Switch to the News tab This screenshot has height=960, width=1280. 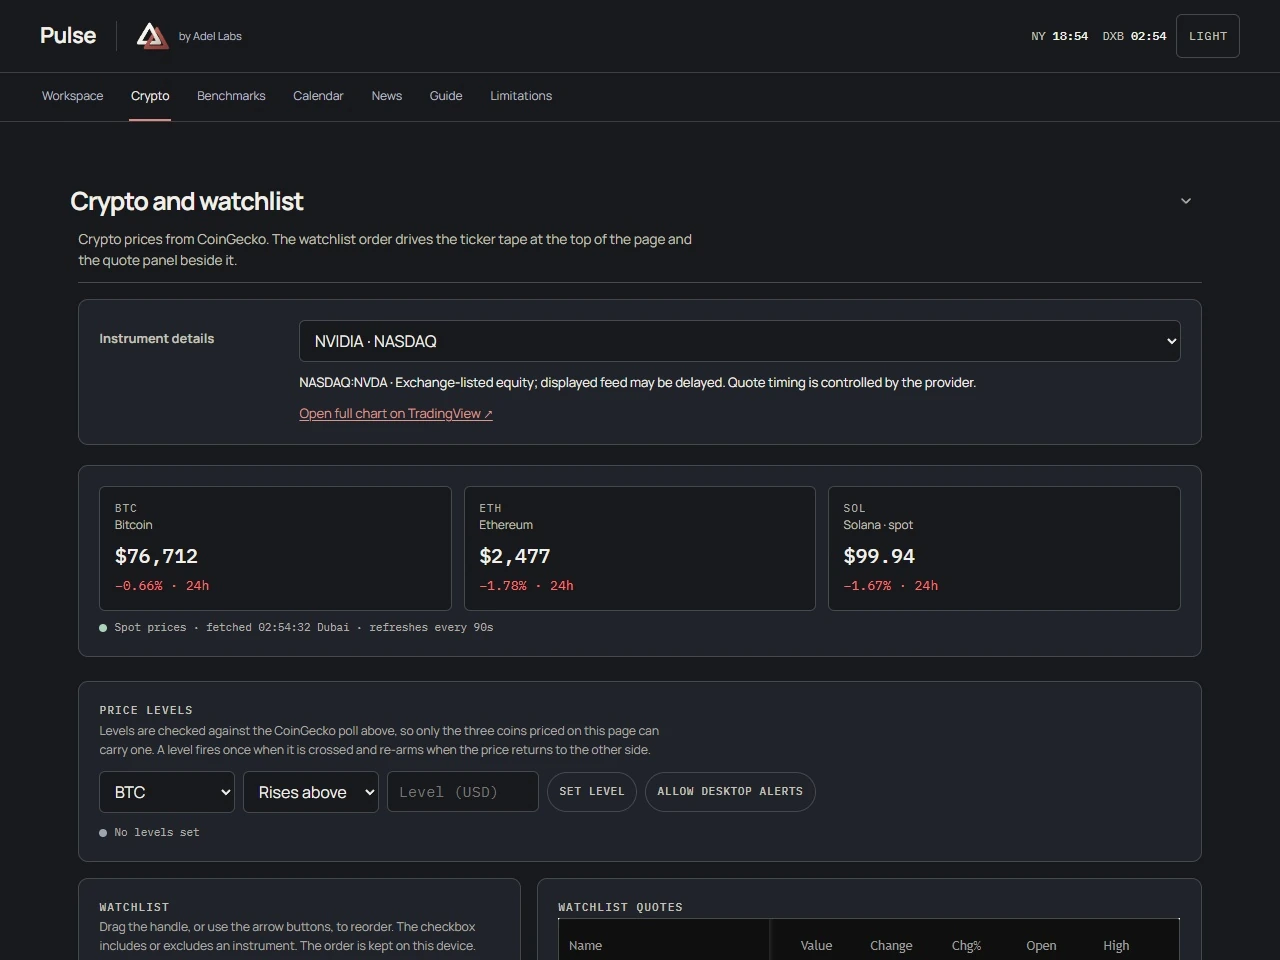pyautogui.click(x=387, y=96)
